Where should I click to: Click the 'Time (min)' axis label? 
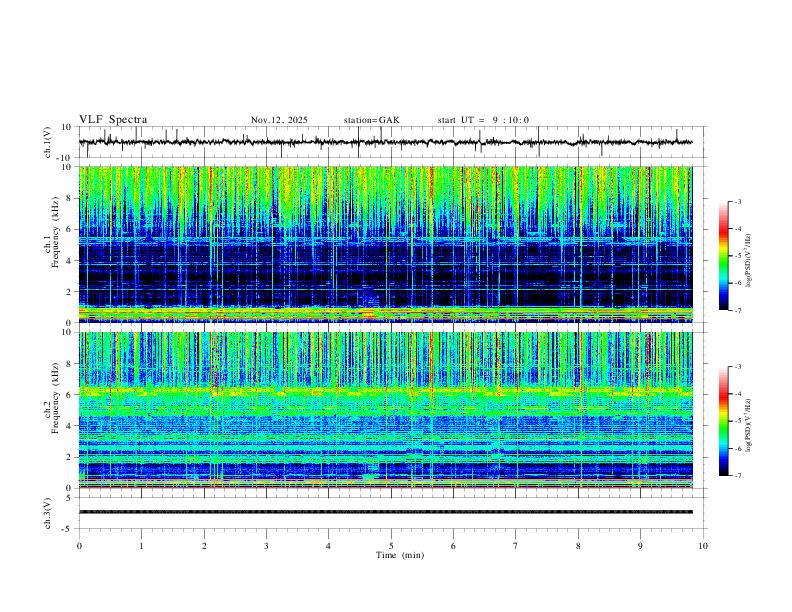(x=400, y=555)
